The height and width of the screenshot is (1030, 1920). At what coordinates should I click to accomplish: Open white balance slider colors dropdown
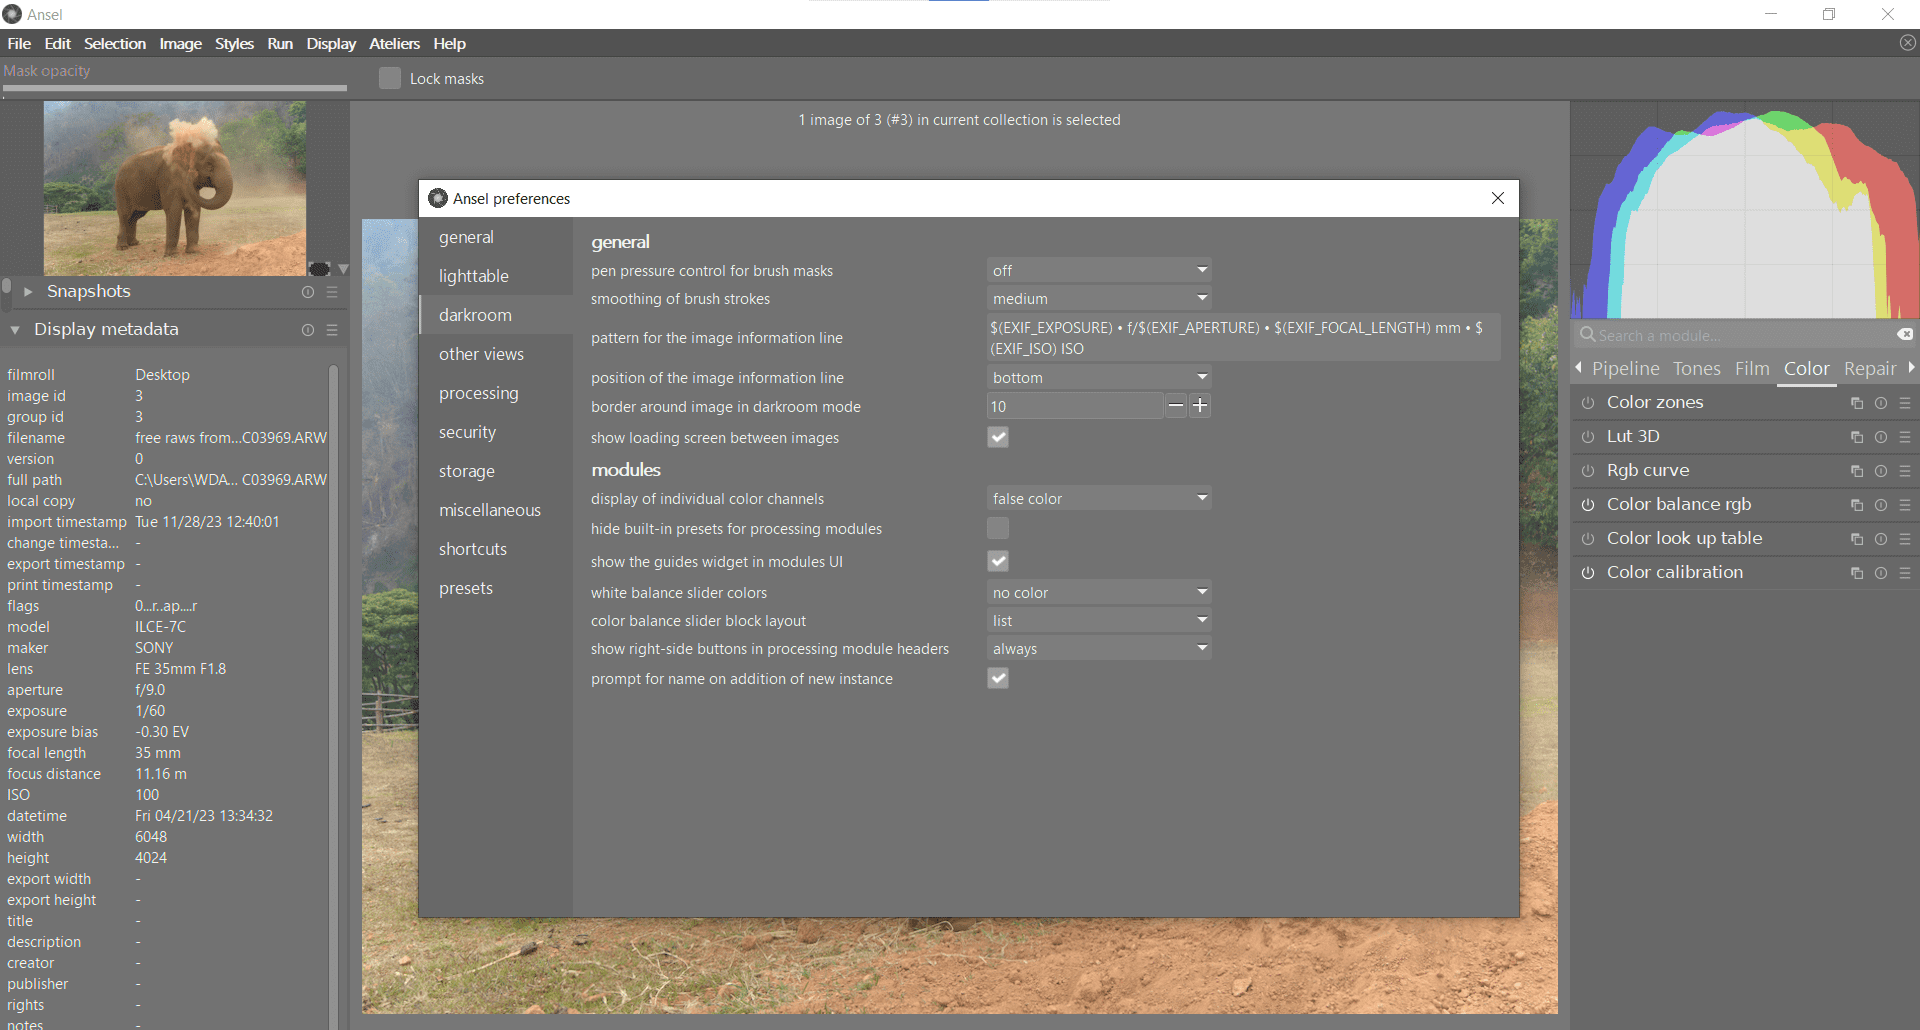pos(1099,592)
